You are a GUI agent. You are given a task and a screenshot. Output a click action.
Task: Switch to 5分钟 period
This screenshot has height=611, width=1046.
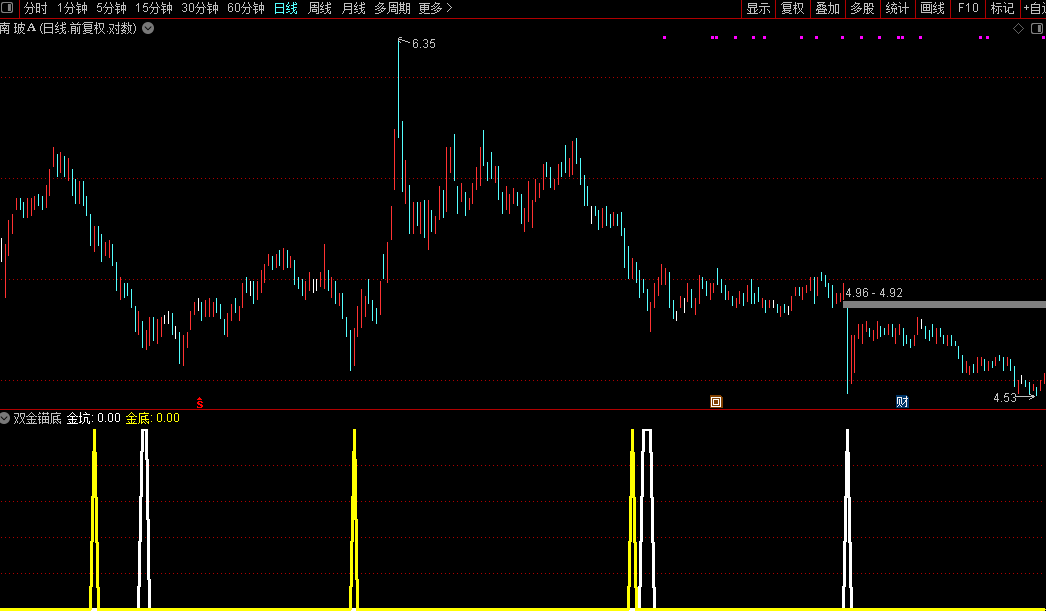tap(111, 8)
